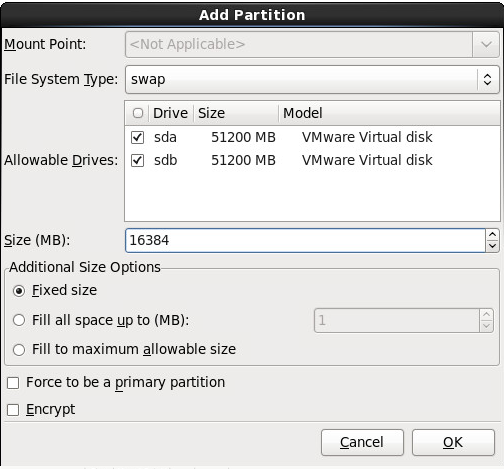The image size is (504, 469).
Task: Click the sdb 51200 MB size cell
Action: (243, 160)
